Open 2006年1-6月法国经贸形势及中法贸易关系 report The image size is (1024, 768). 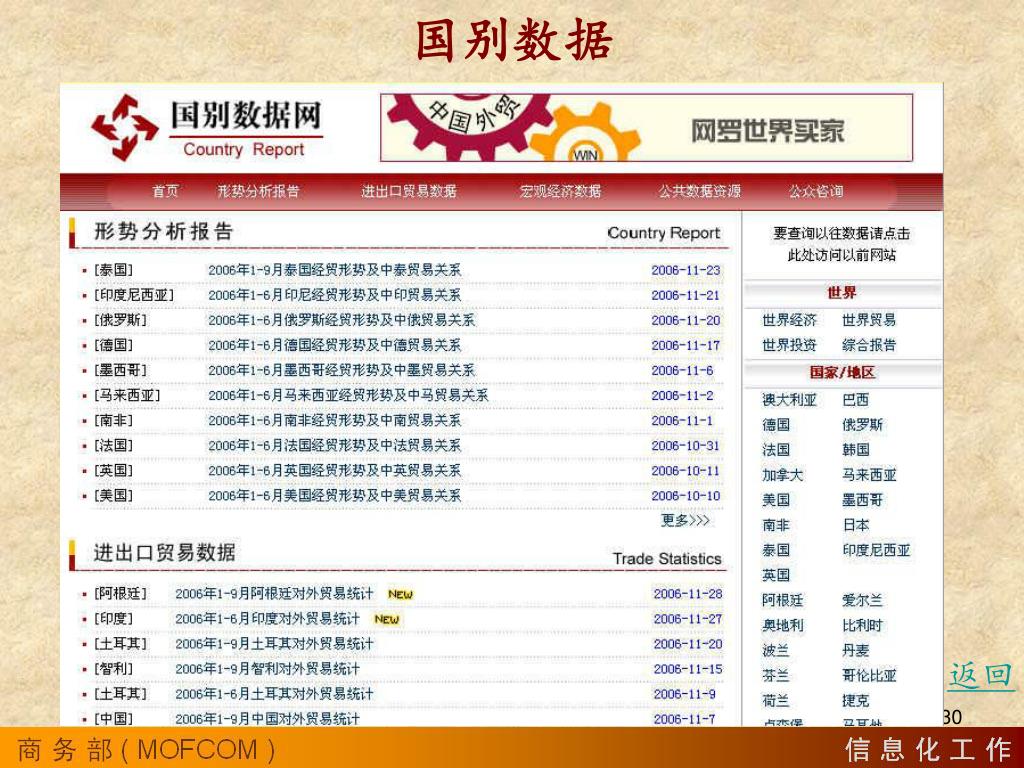[x=334, y=445]
